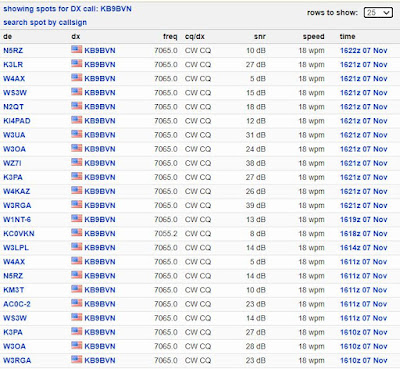Click the snr column header
Screen dimensions: 400x369
(x=260, y=37)
